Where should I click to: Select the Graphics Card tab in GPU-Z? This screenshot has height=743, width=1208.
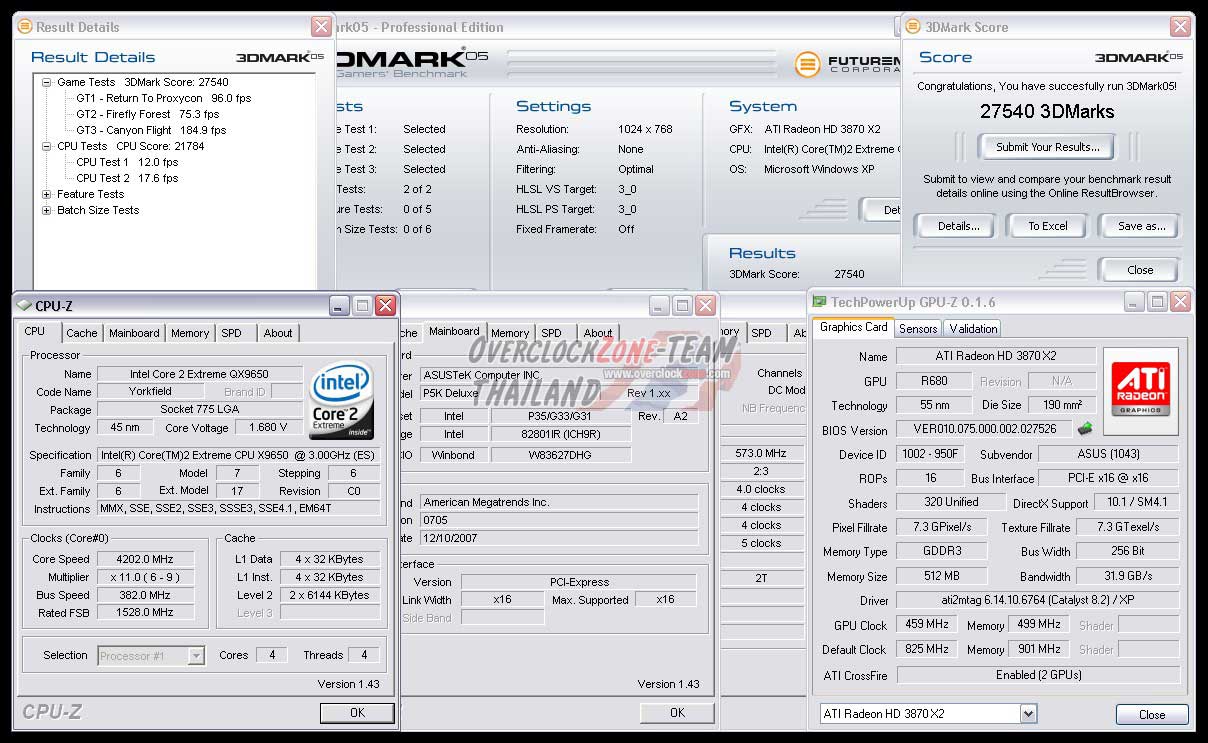pyautogui.click(x=854, y=327)
